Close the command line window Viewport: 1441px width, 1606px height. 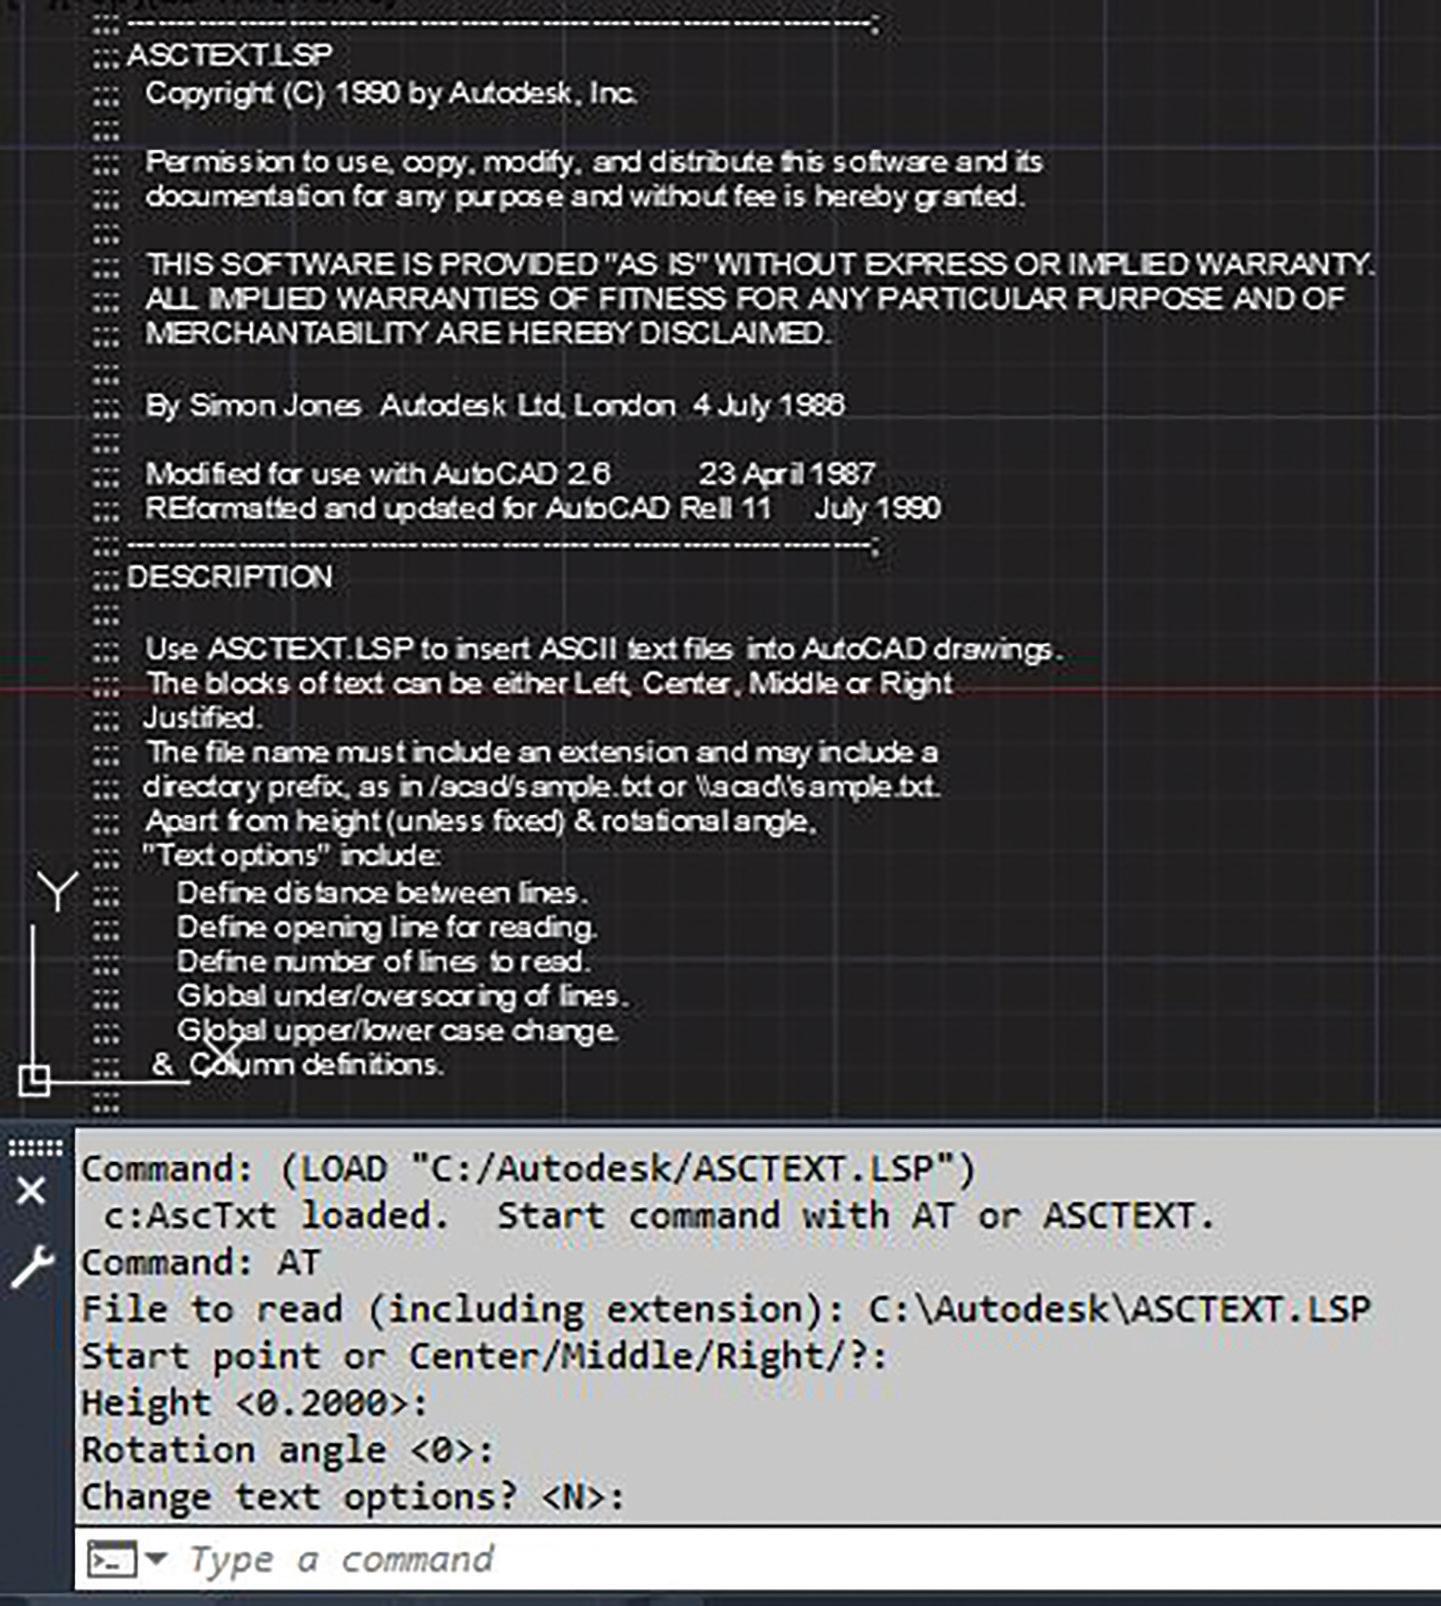[x=32, y=1191]
